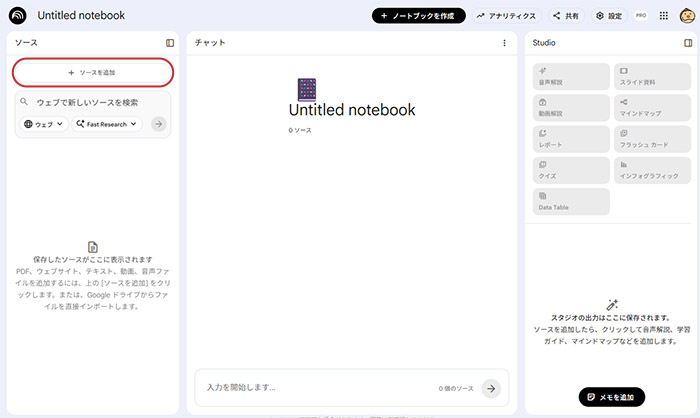
Task: Click the Studio panel heading
Action: point(544,43)
